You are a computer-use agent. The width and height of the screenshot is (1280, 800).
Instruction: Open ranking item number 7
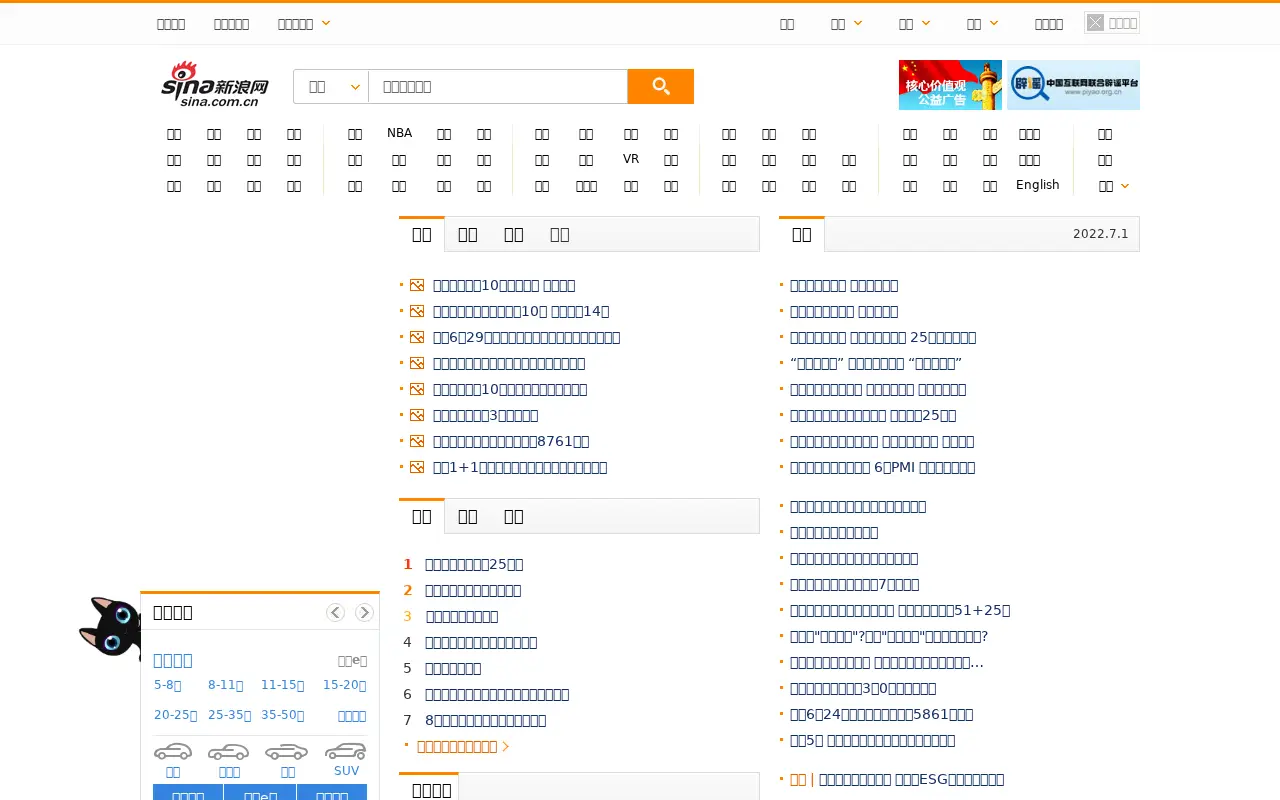(x=485, y=720)
